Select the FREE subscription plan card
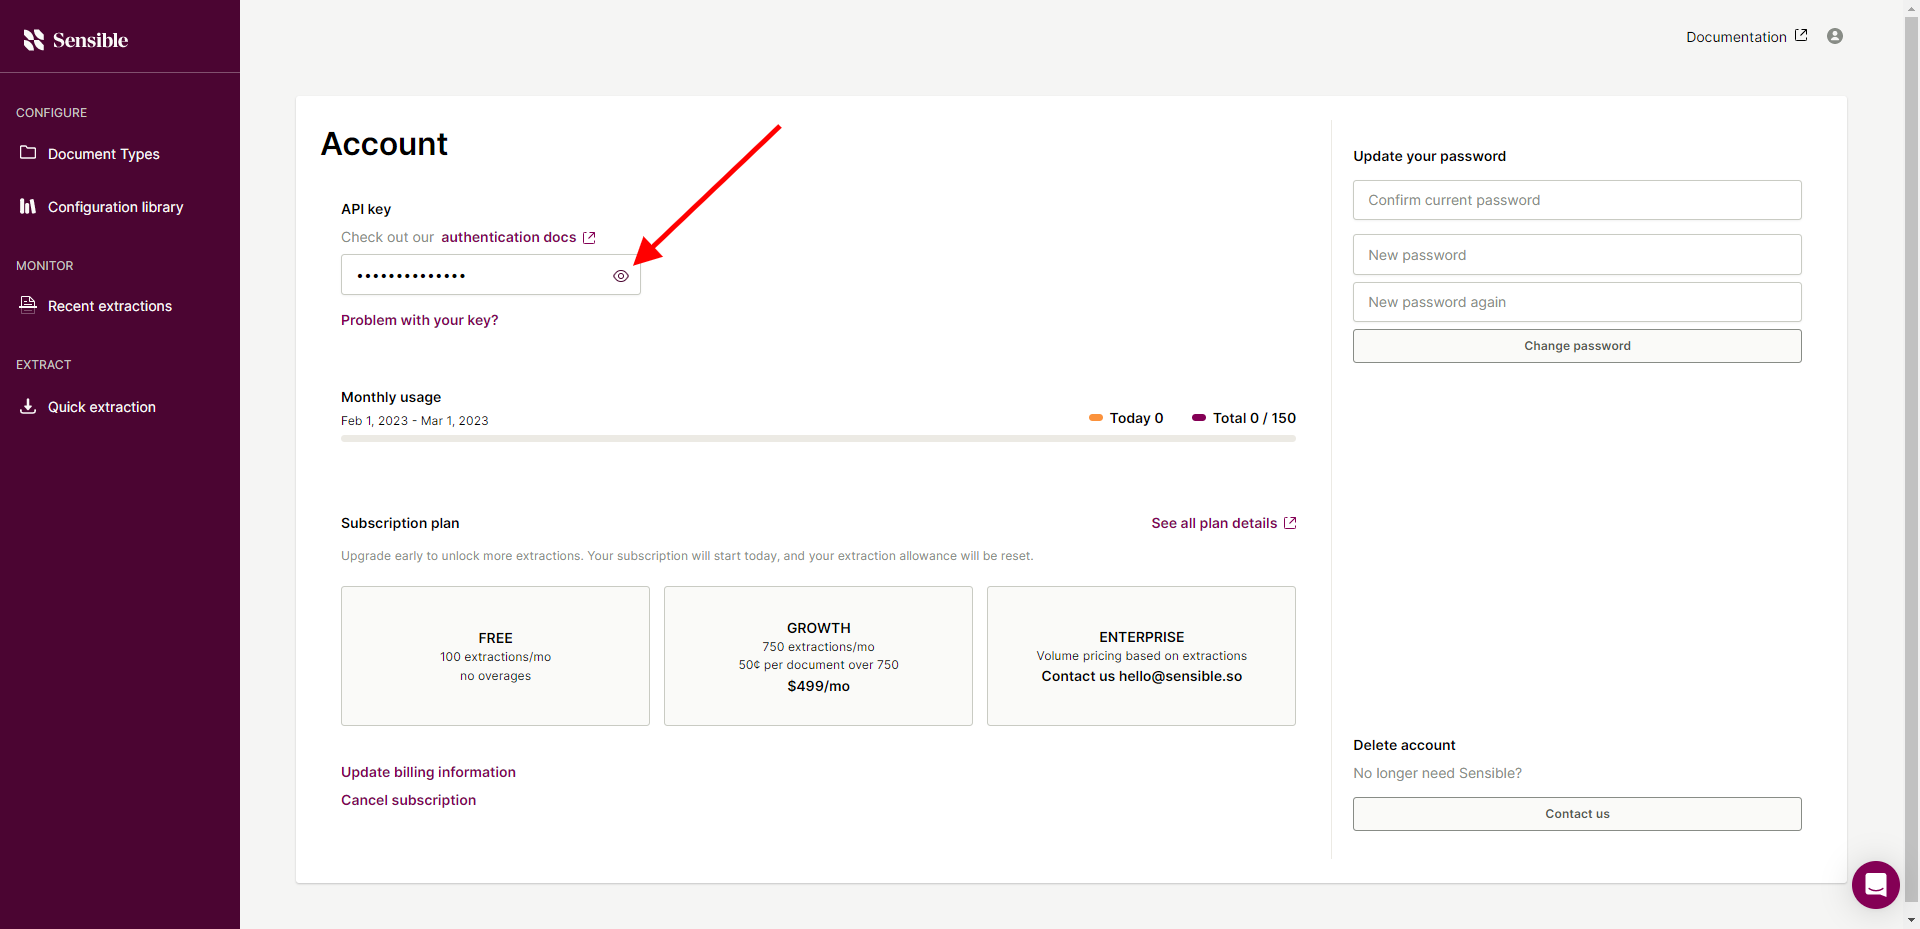 [495, 656]
